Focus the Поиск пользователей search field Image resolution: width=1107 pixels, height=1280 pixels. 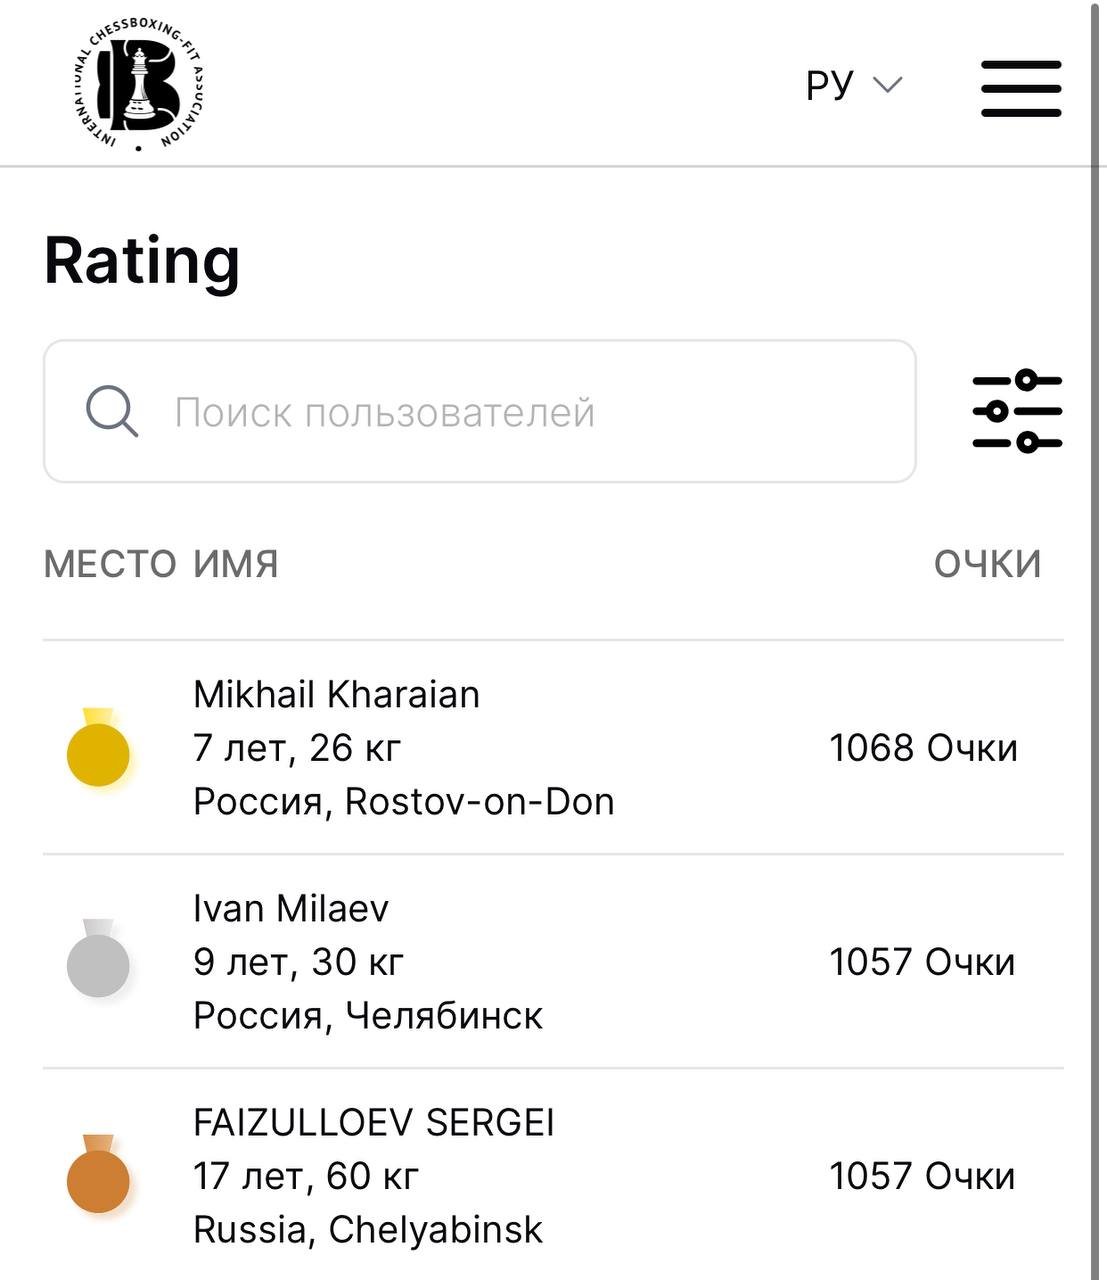(480, 411)
